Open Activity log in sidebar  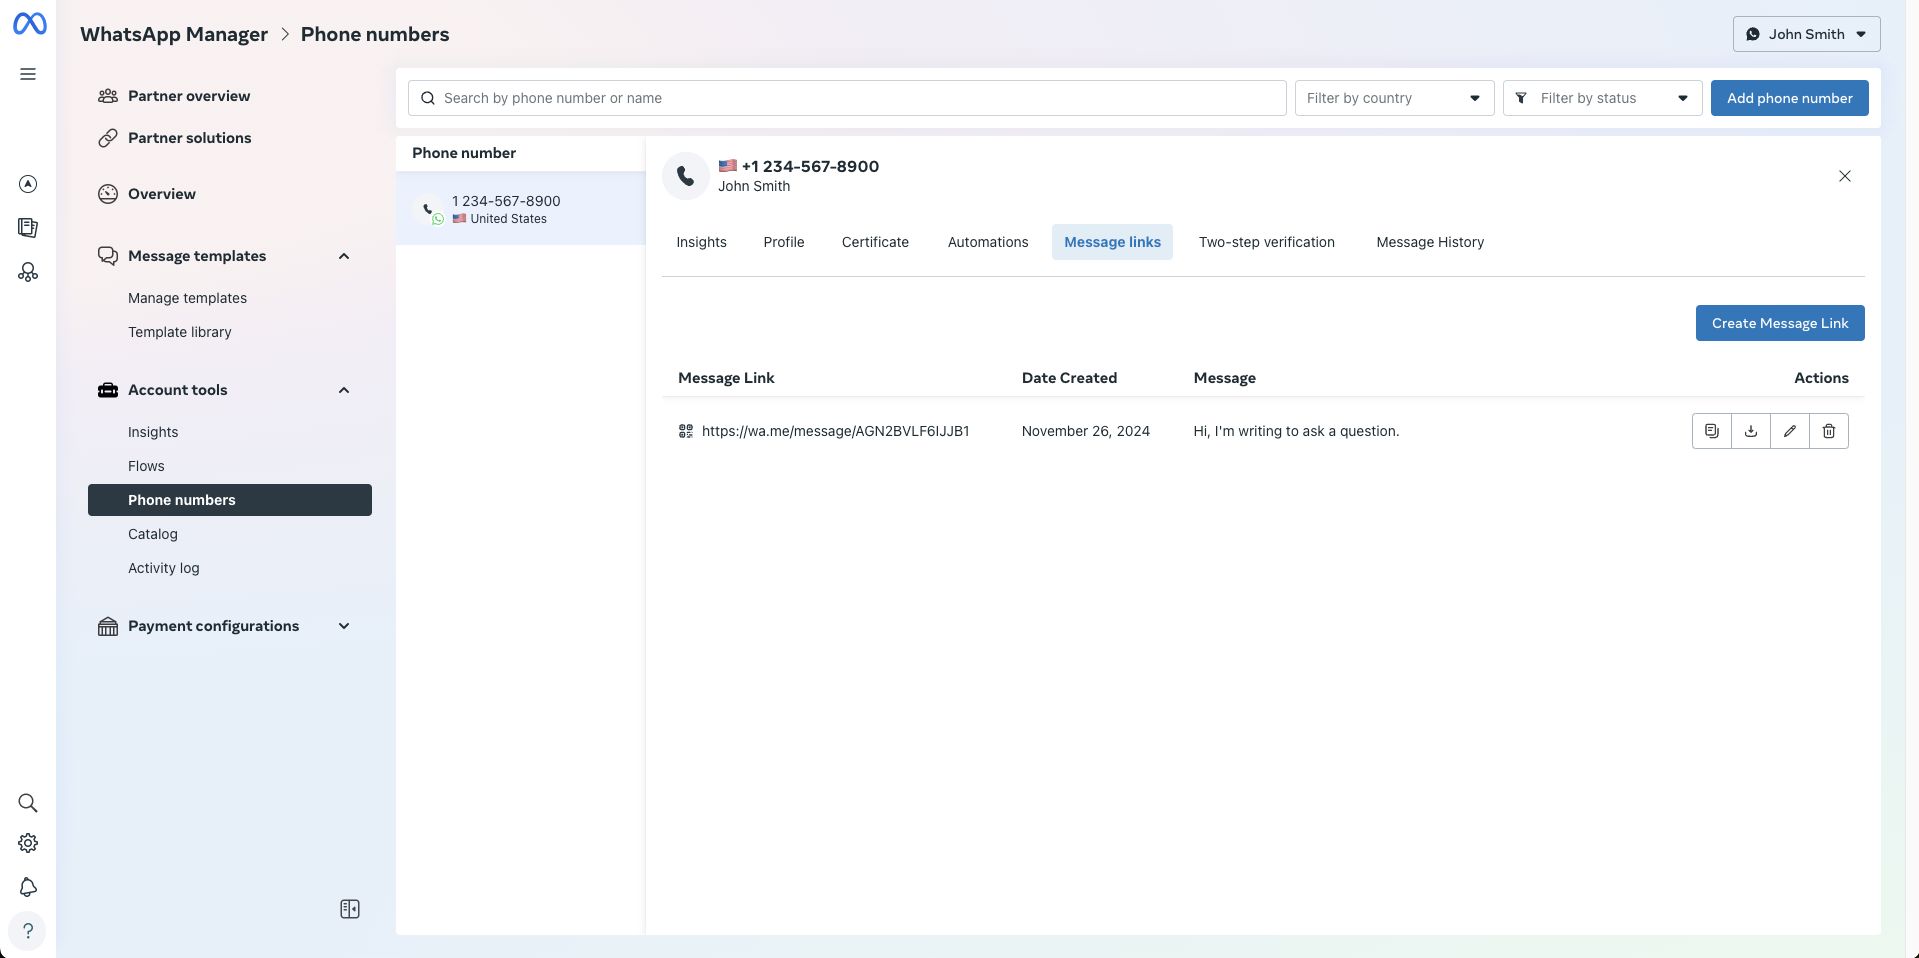coord(164,568)
